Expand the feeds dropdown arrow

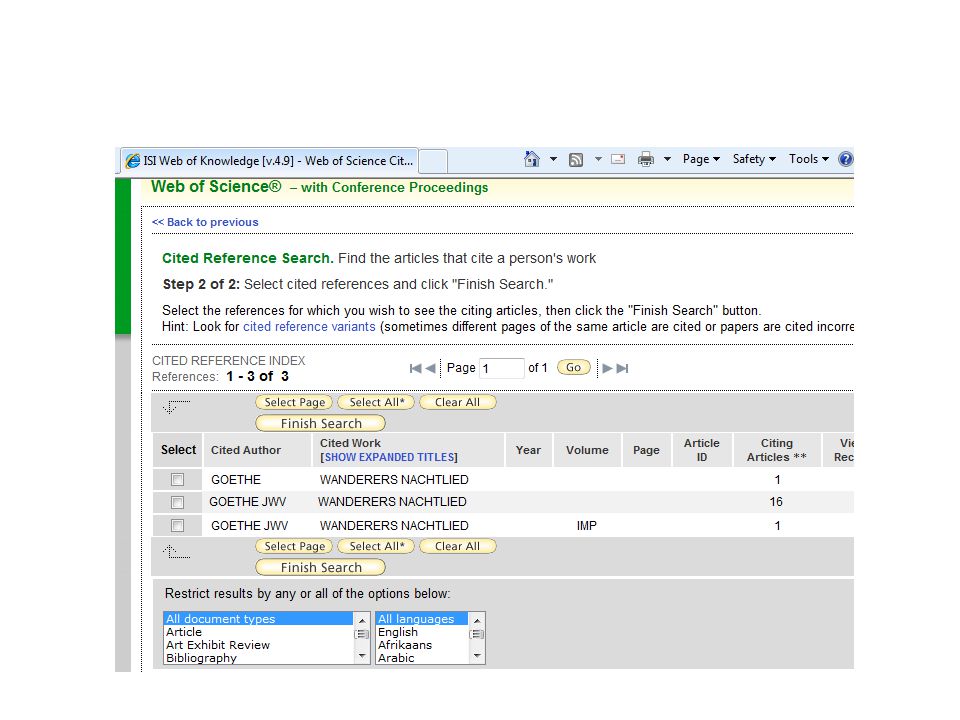[598, 159]
